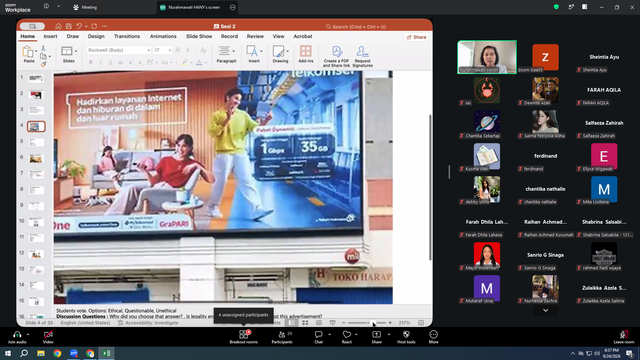
Task: Open the React emoji menu
Action: tap(347, 337)
